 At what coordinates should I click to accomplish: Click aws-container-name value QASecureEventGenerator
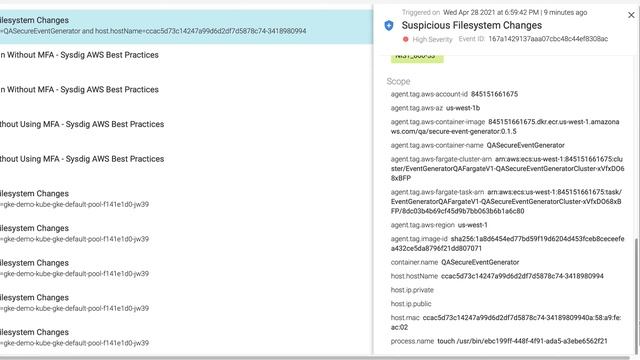tap(525, 145)
